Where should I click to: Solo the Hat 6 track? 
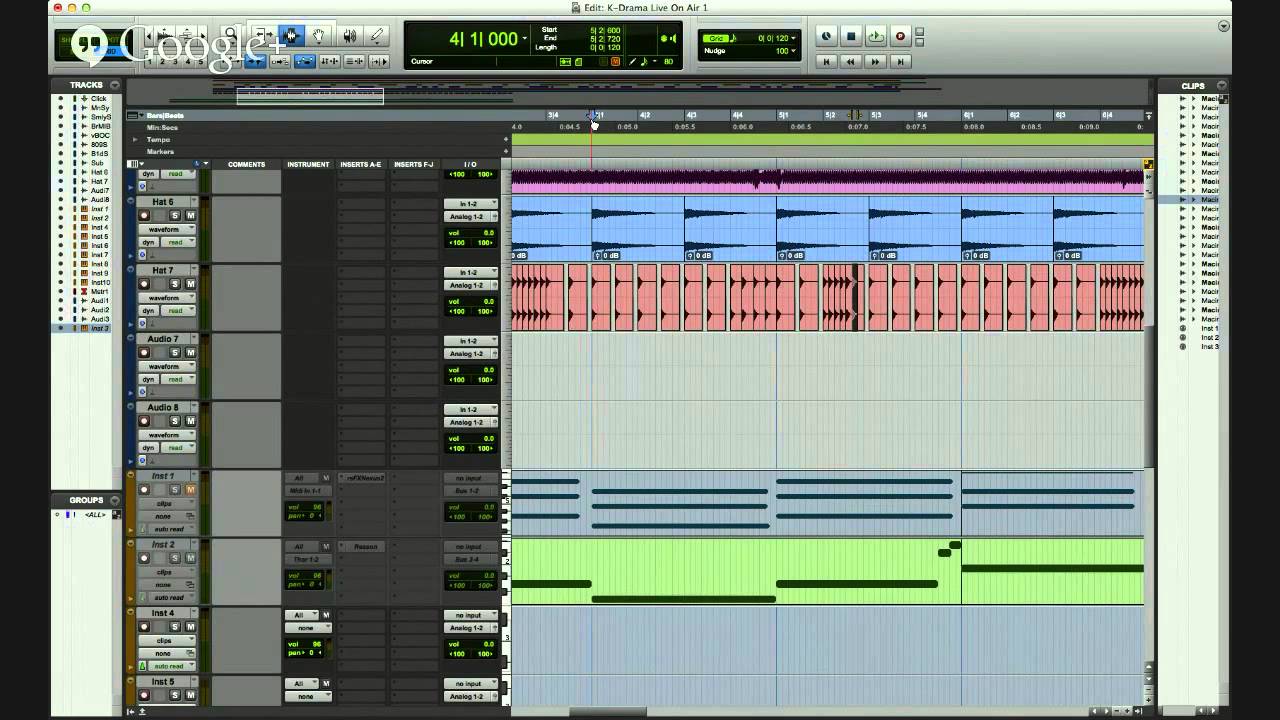175,215
